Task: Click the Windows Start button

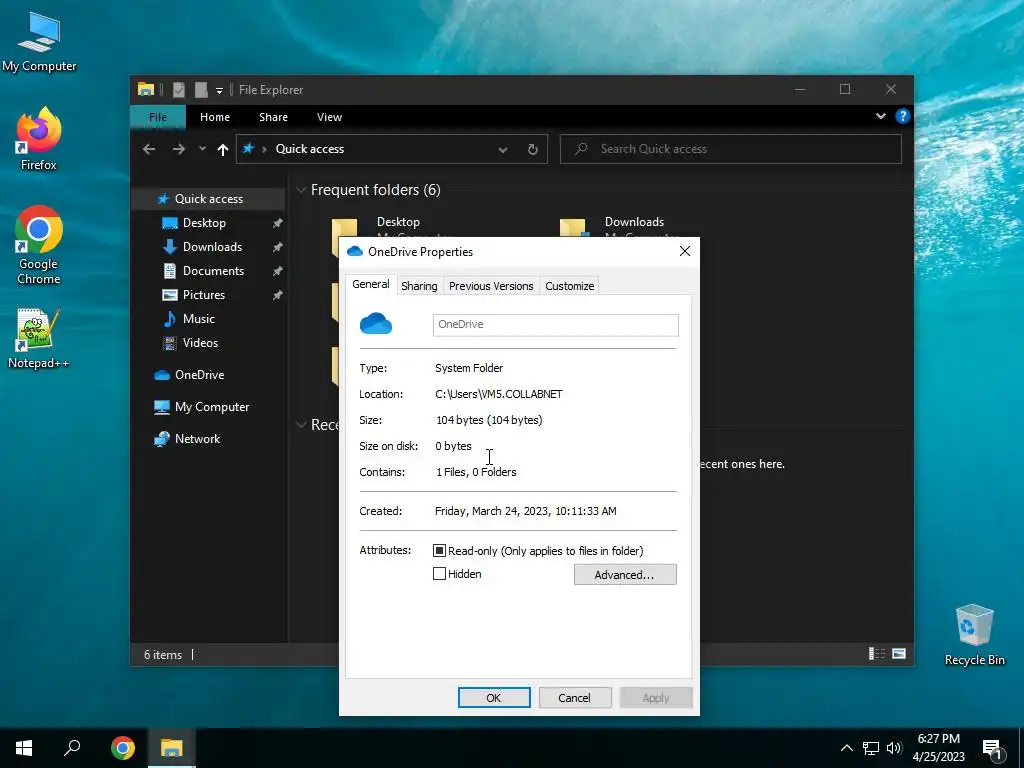Action: tap(24, 748)
